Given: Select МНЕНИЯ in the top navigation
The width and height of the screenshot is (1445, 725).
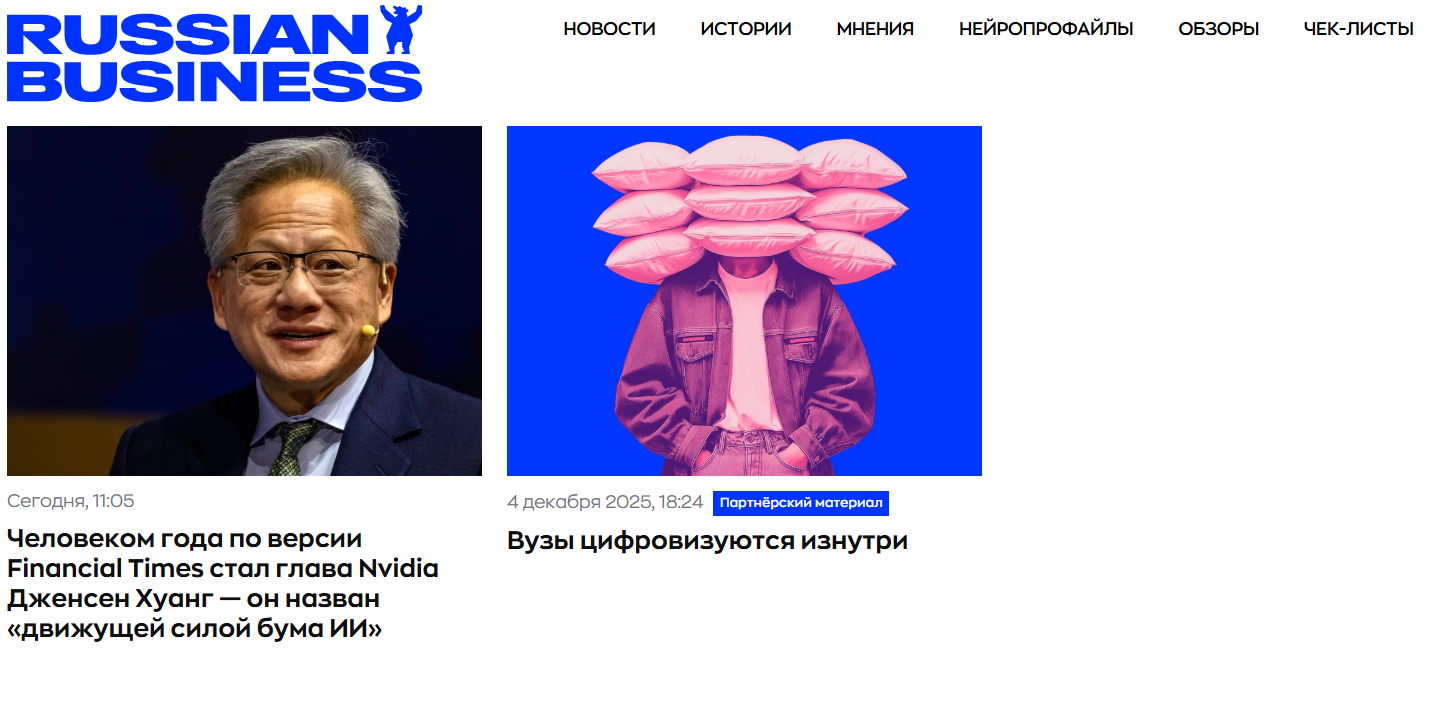Looking at the screenshot, I should pos(875,29).
